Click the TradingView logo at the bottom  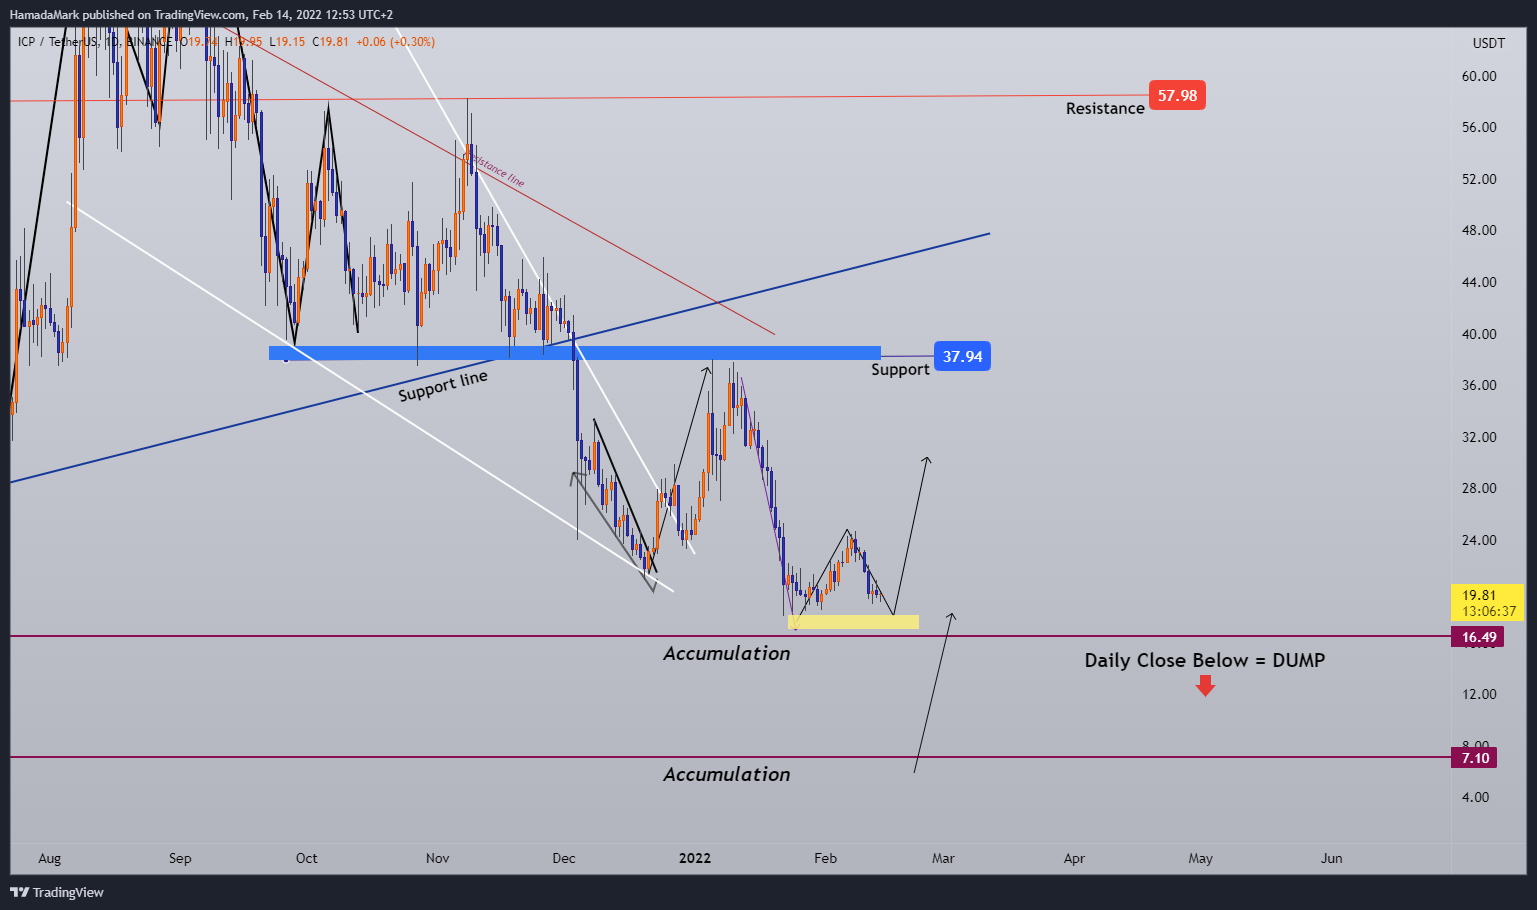(57, 892)
